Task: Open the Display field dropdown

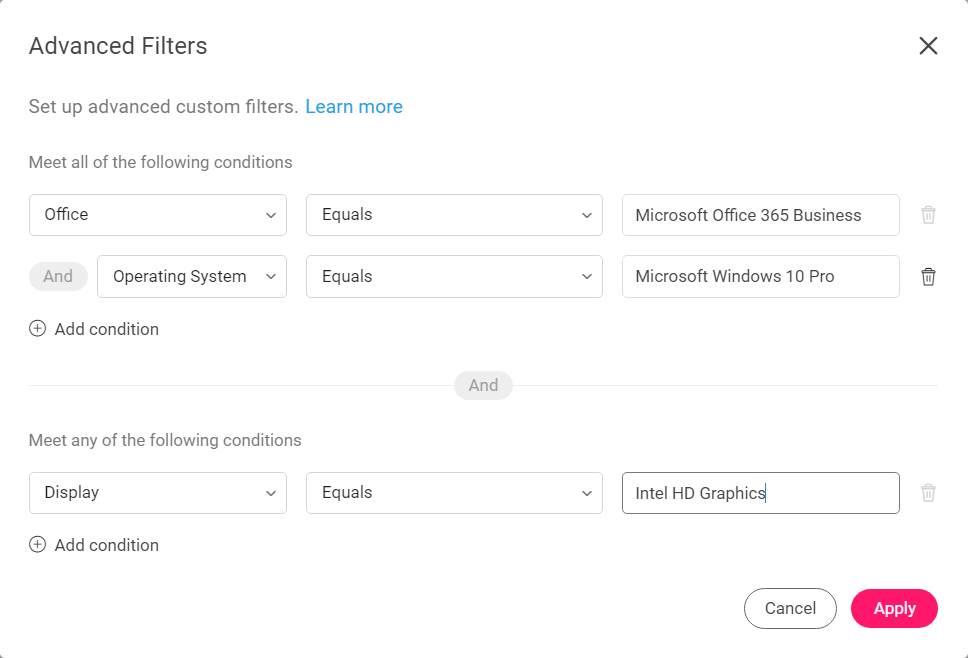Action: (158, 493)
